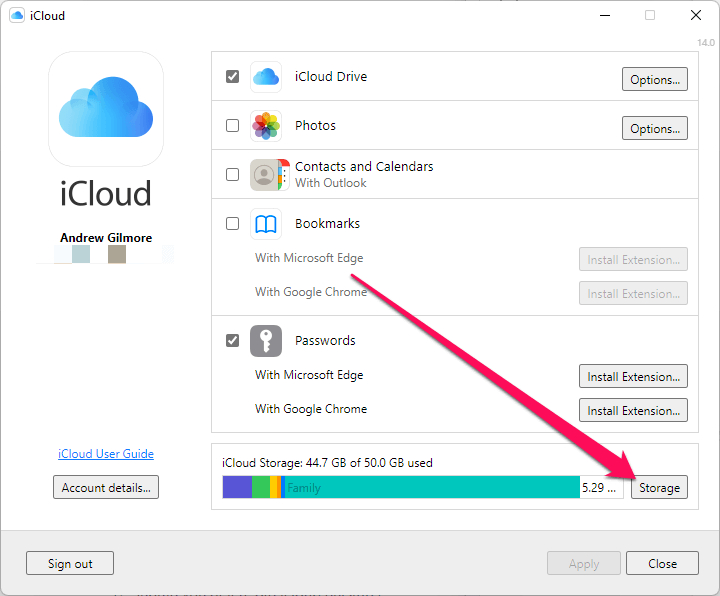The height and width of the screenshot is (596, 720).
Task: Click the Contacts and Calendars label
Action: tap(364, 166)
